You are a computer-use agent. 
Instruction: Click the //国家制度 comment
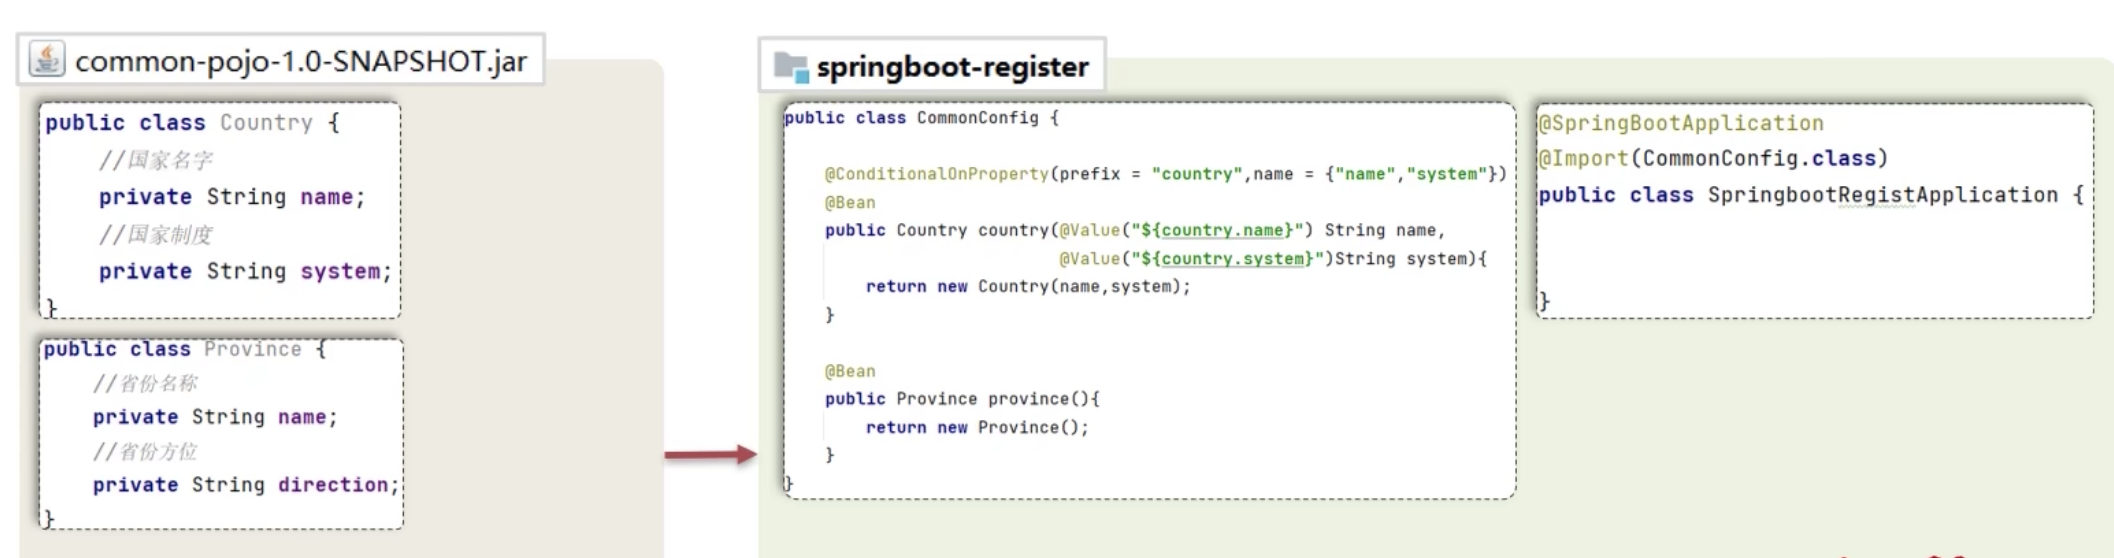(x=155, y=234)
